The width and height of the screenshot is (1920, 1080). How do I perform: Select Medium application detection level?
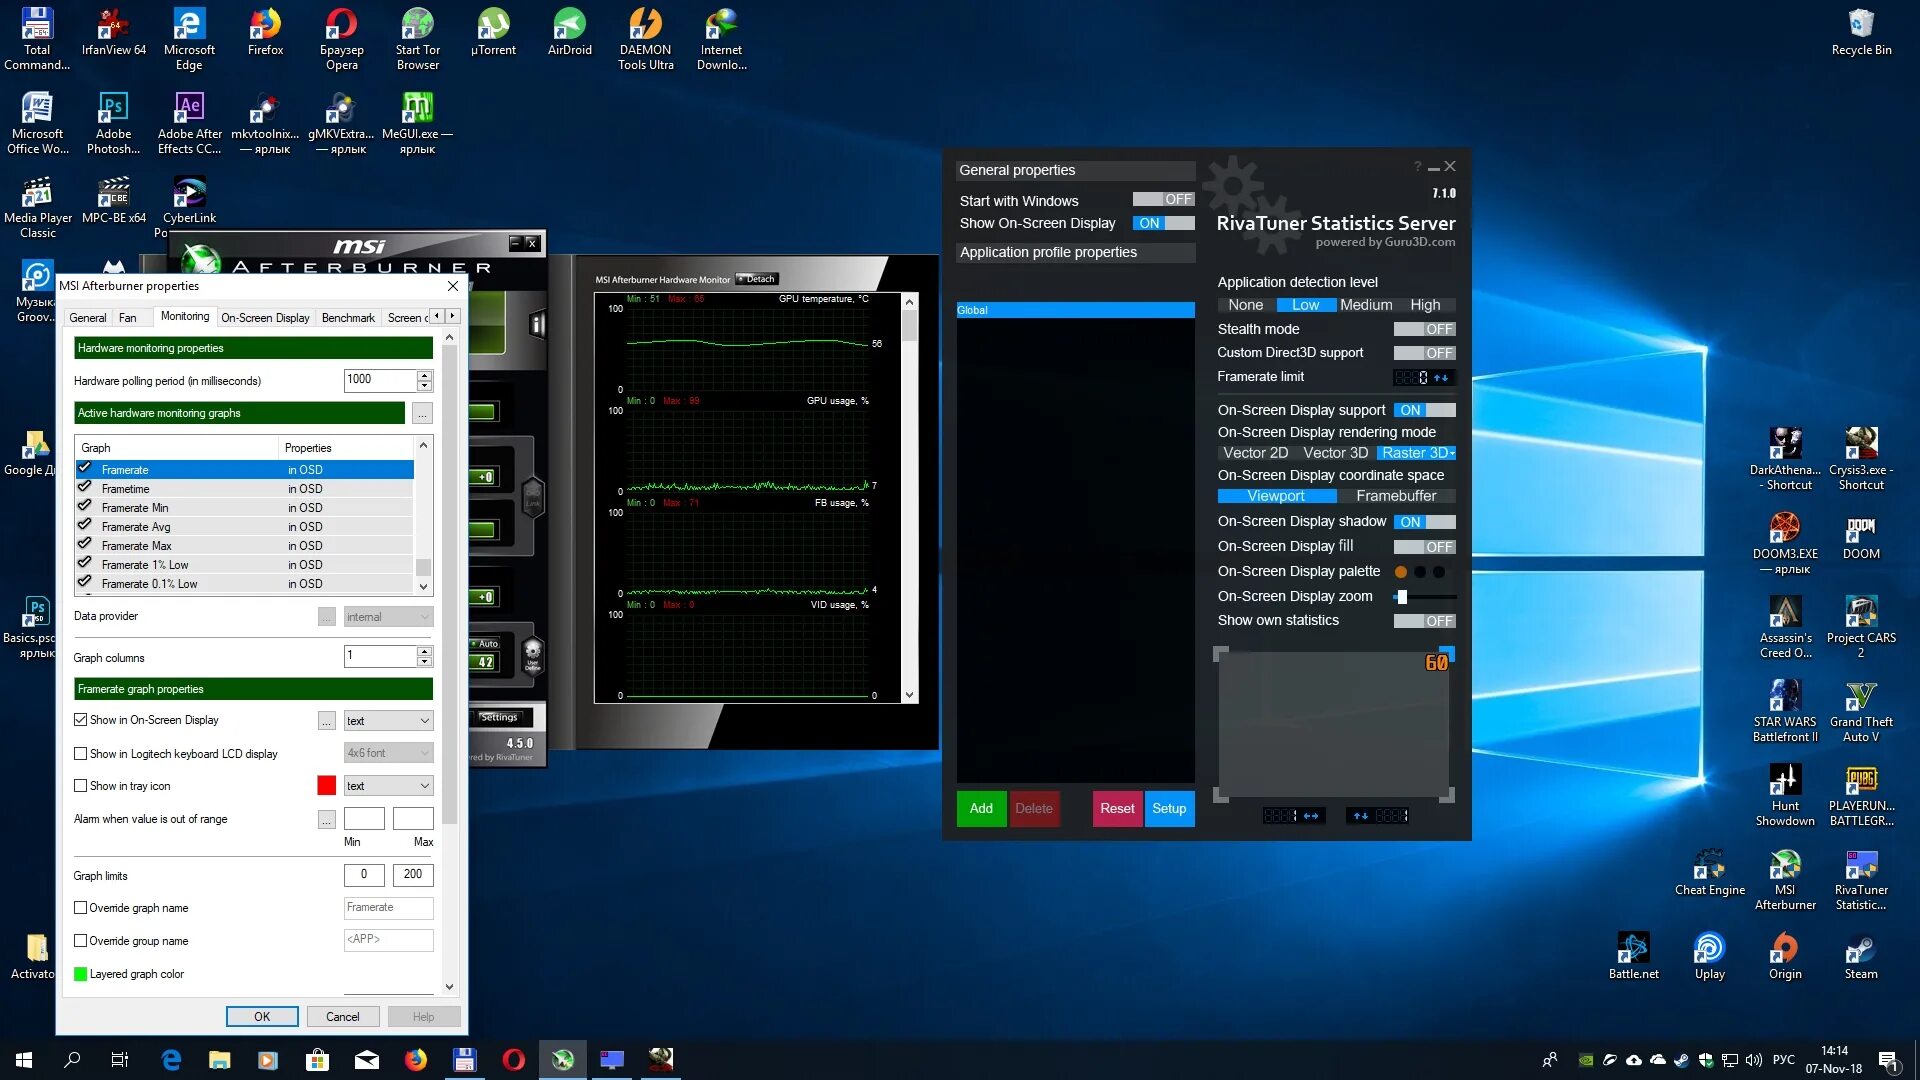(x=1366, y=305)
